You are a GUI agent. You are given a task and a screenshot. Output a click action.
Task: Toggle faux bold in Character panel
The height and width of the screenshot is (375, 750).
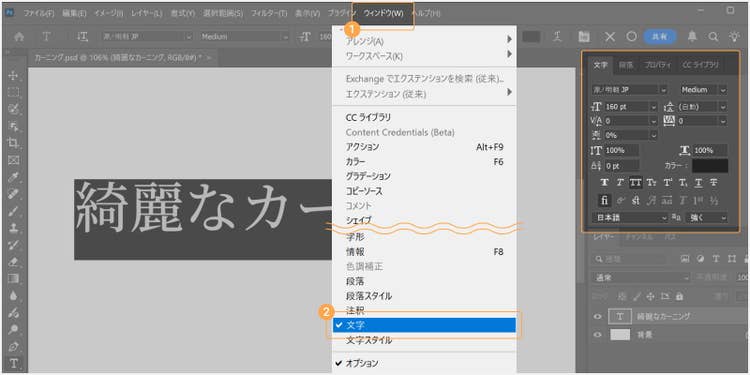click(x=605, y=182)
